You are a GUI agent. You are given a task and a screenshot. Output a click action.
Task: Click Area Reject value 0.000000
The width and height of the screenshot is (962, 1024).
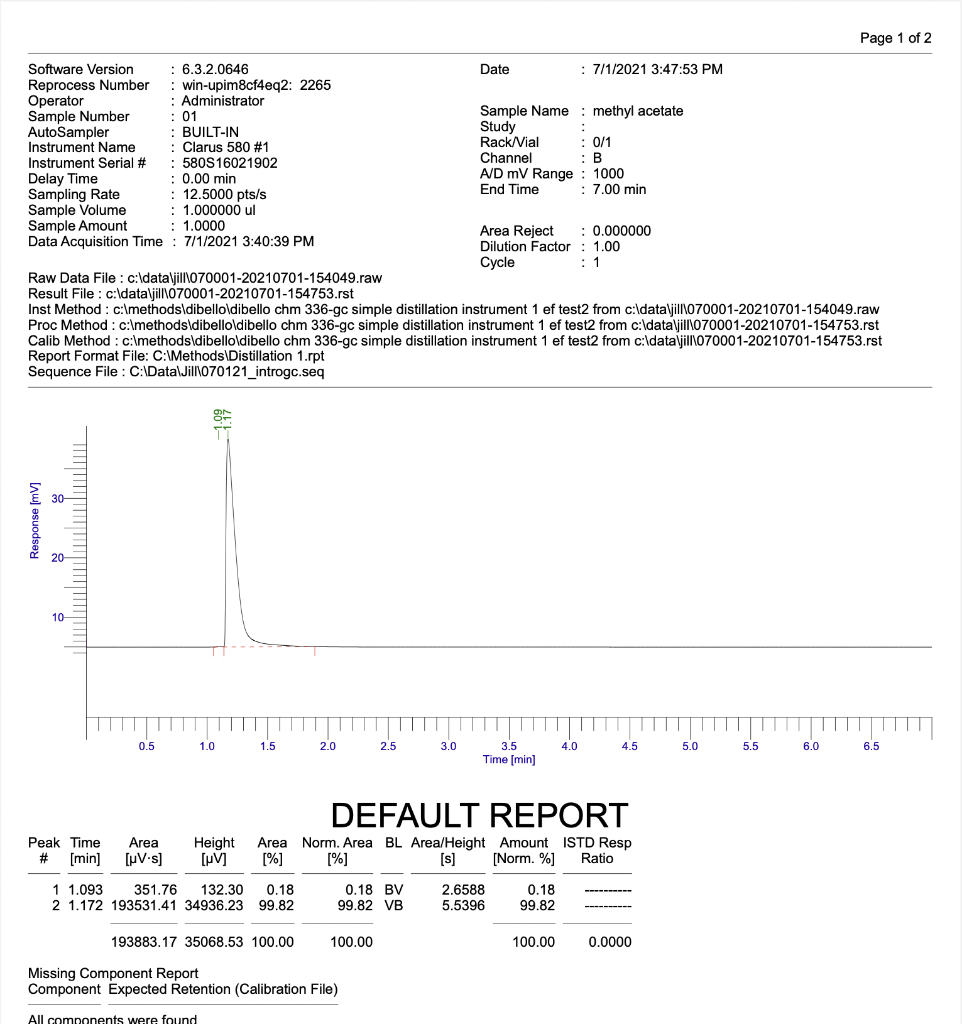point(622,231)
